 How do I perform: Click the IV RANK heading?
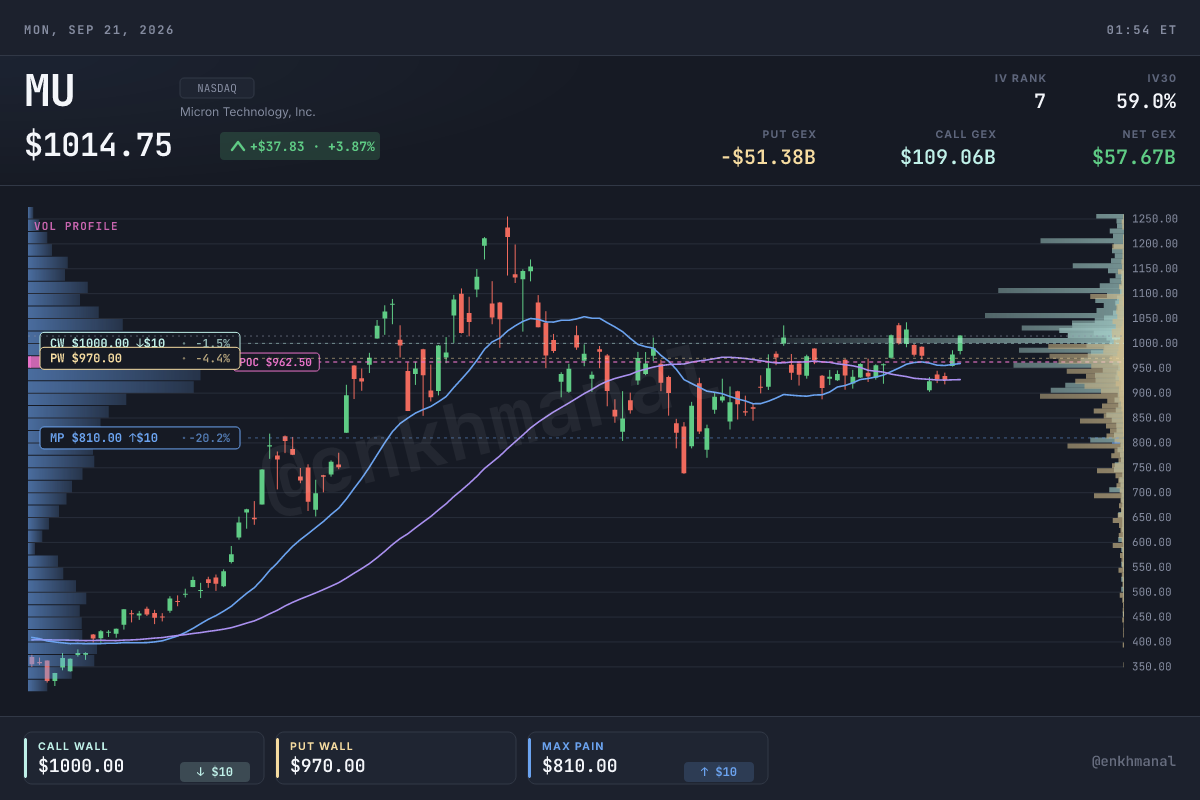(1021, 78)
